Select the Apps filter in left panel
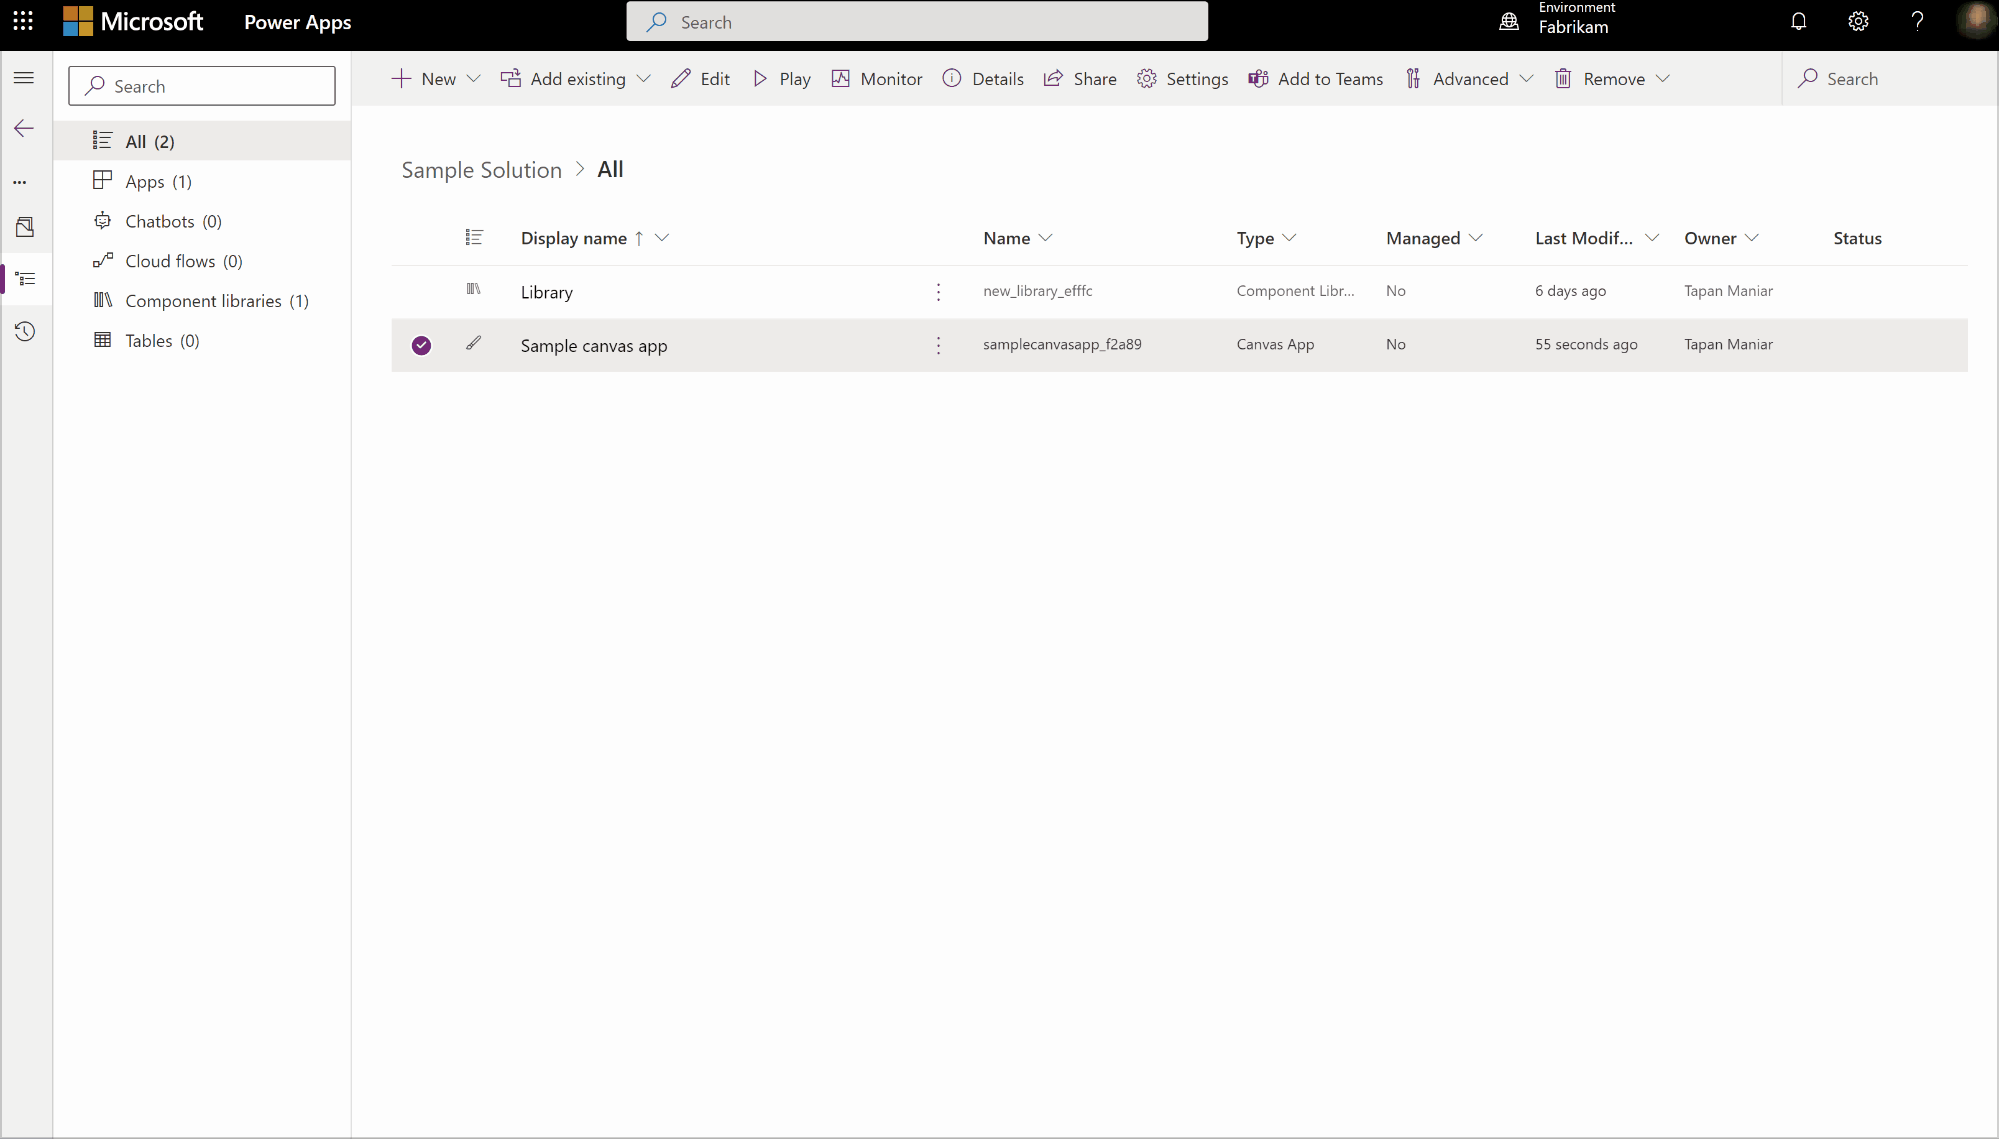 tap(159, 181)
